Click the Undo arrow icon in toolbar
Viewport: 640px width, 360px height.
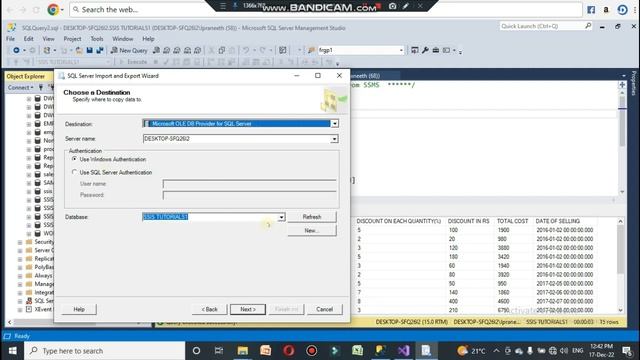[246, 50]
